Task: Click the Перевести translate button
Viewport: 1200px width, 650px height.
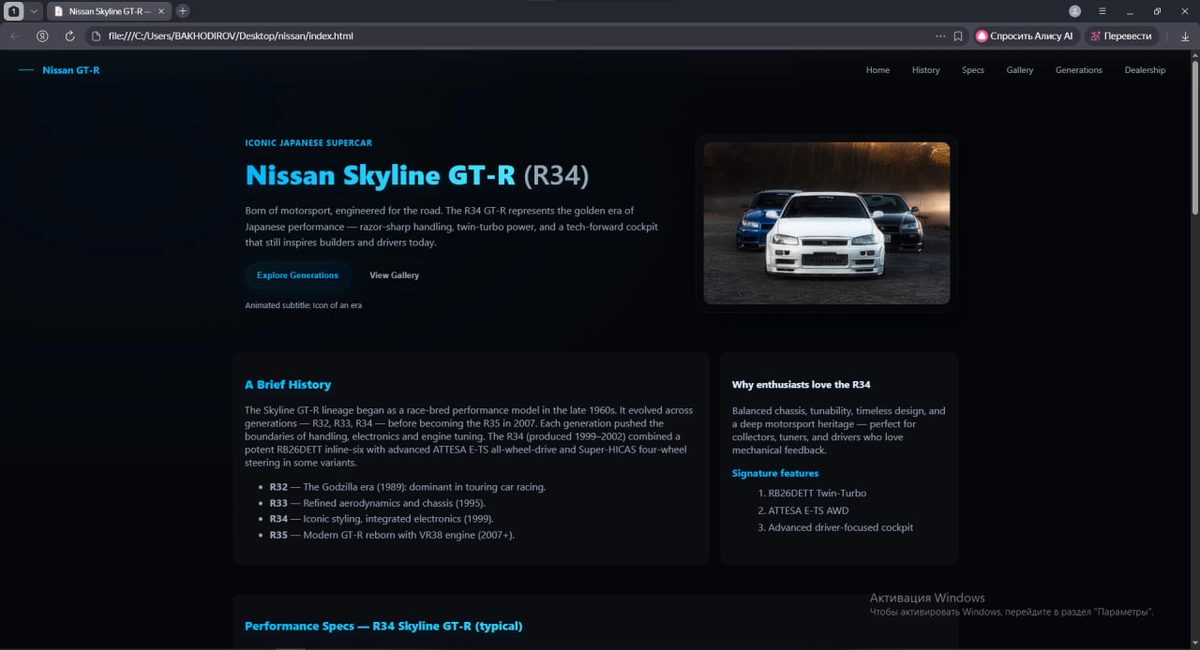Action: (1122, 36)
